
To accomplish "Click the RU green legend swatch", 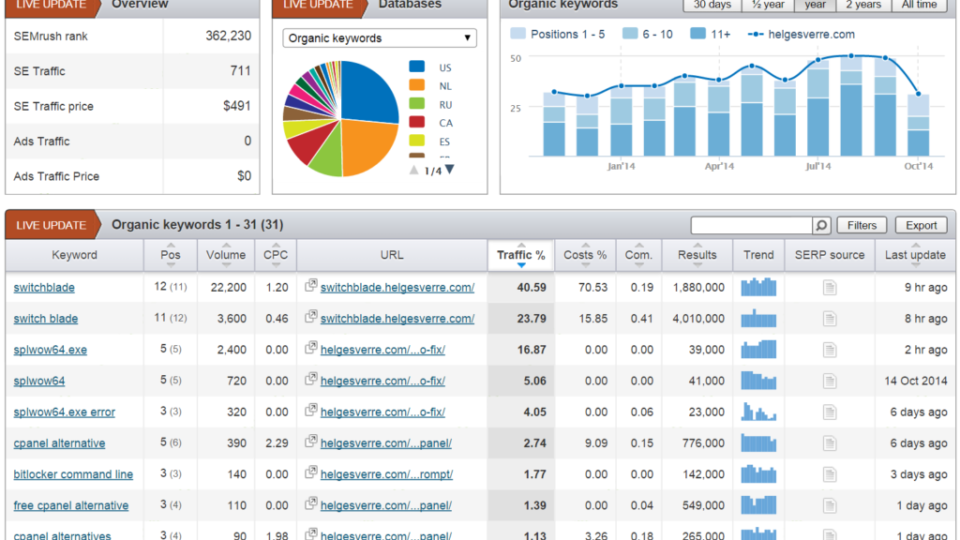I will [417, 104].
